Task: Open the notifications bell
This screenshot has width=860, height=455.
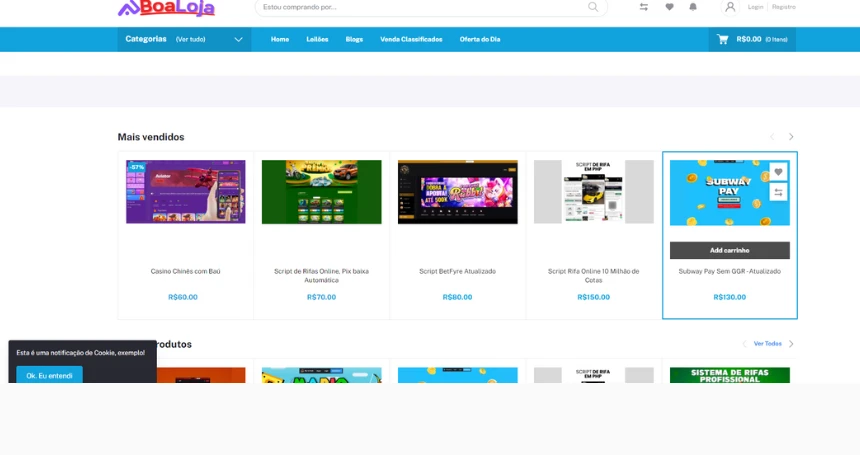Action: tap(693, 7)
